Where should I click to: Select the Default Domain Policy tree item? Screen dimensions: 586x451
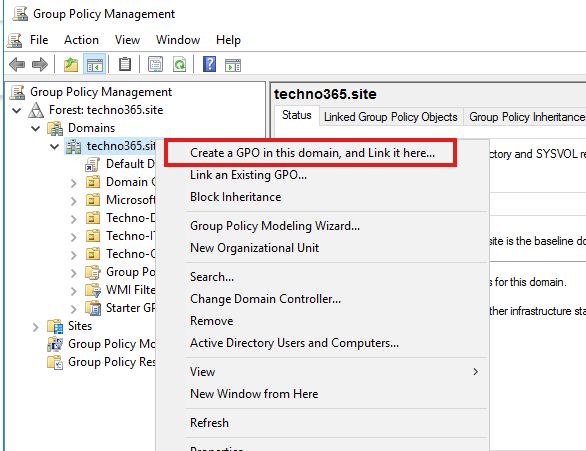coord(130,164)
